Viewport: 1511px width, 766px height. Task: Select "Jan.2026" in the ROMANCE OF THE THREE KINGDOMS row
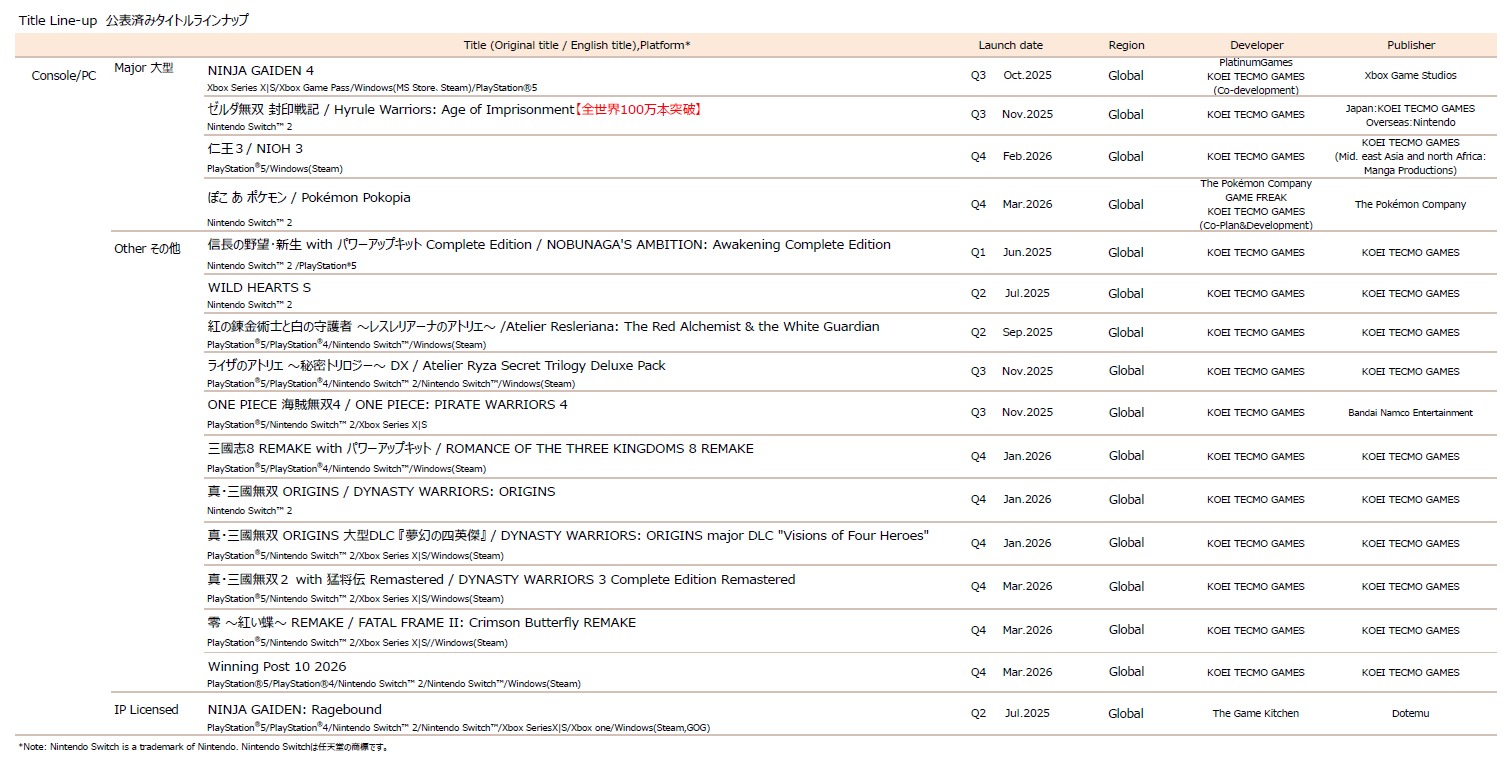coord(1027,457)
